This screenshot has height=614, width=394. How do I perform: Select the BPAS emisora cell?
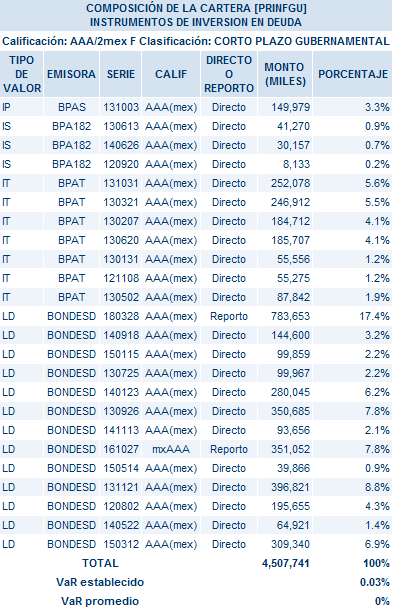coord(72,107)
